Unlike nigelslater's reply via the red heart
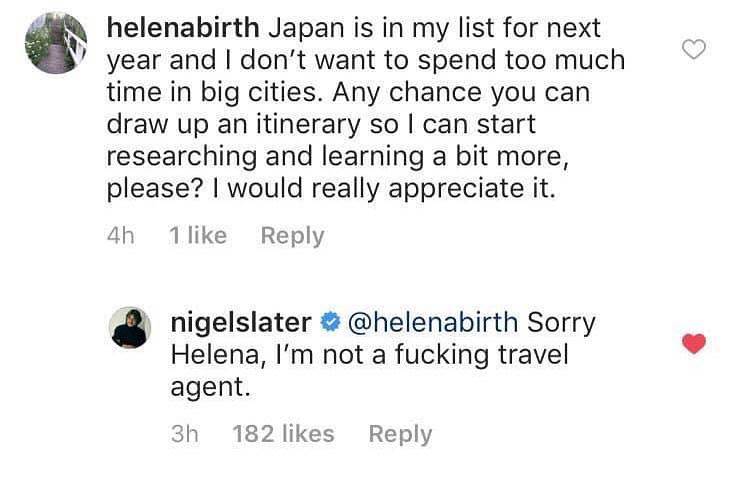The height and width of the screenshot is (483, 750). 693,344
